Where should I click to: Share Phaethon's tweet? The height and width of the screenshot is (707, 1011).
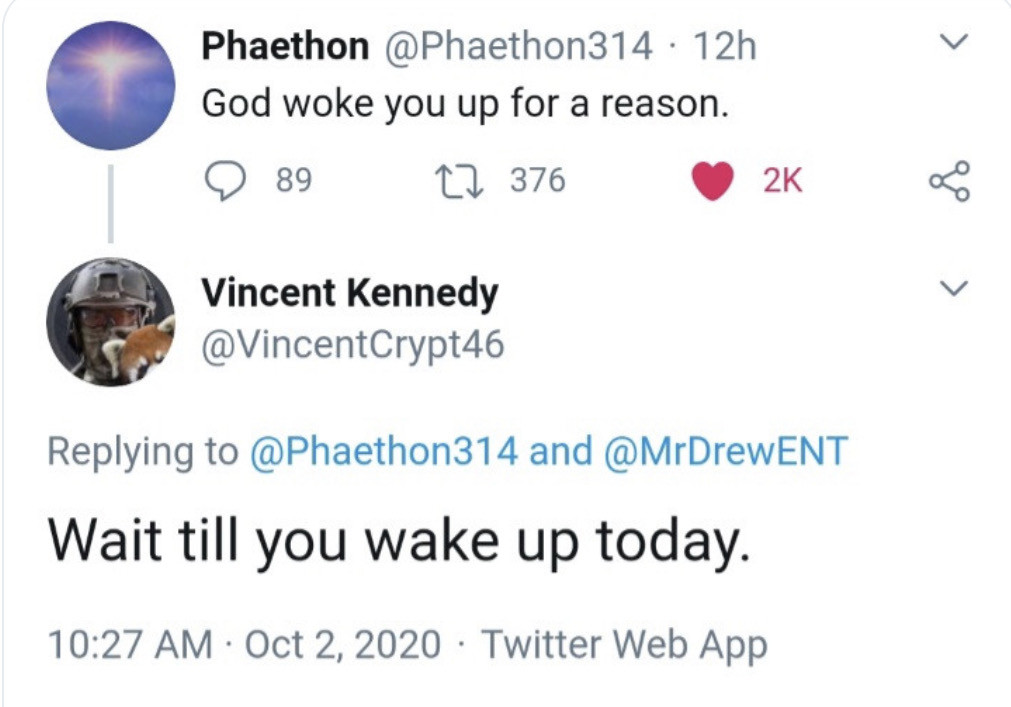(x=949, y=182)
